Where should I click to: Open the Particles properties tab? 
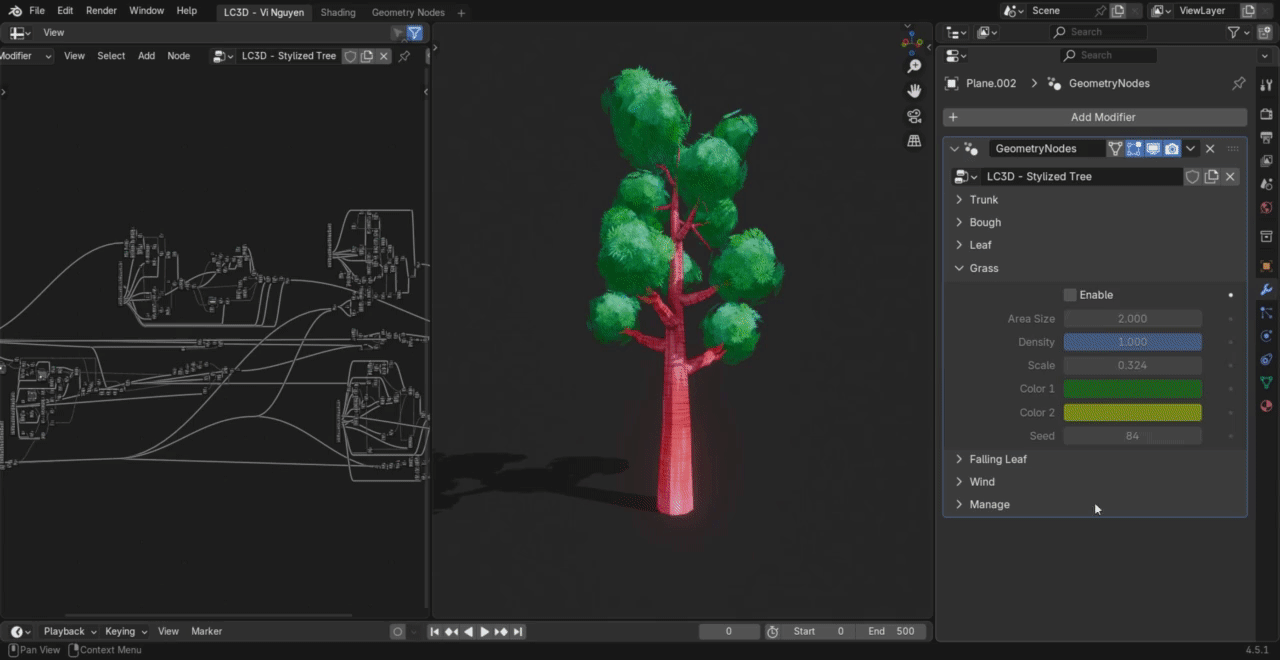(x=1266, y=313)
